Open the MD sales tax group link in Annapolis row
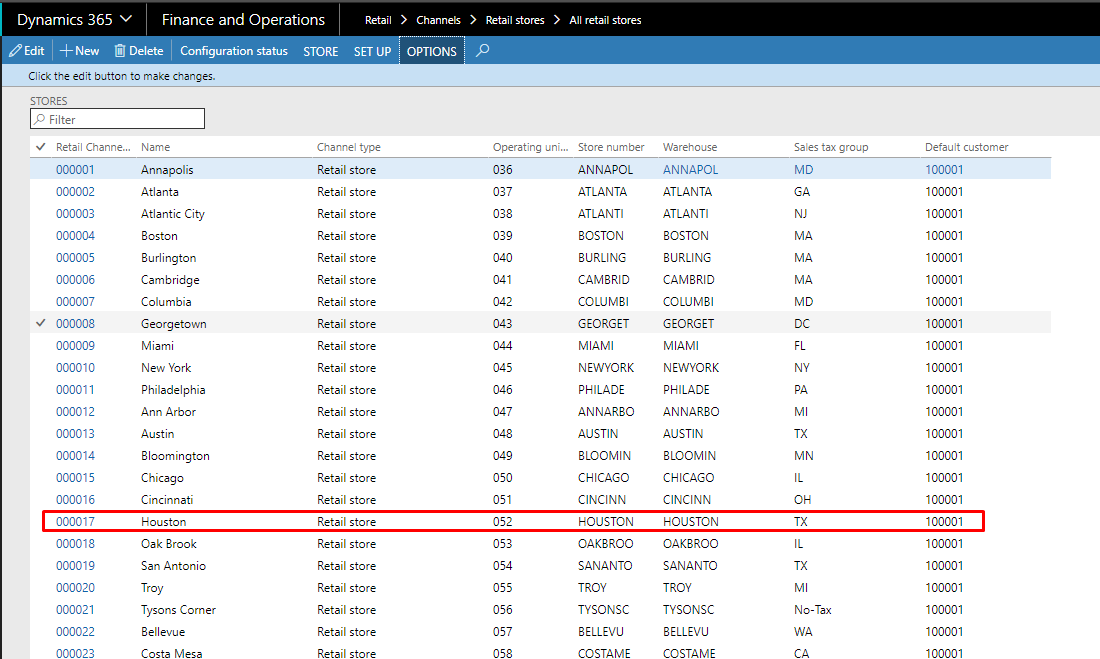1100x659 pixels. (x=803, y=170)
